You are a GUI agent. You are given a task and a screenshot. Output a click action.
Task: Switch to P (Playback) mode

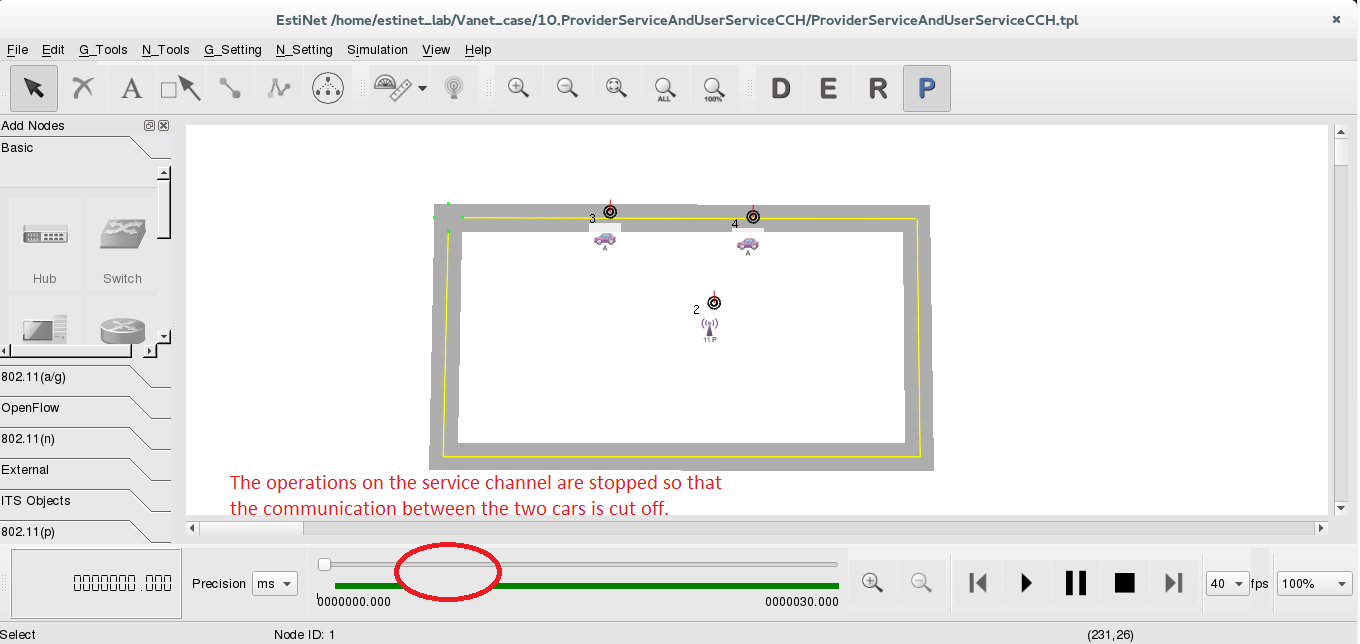(927, 88)
